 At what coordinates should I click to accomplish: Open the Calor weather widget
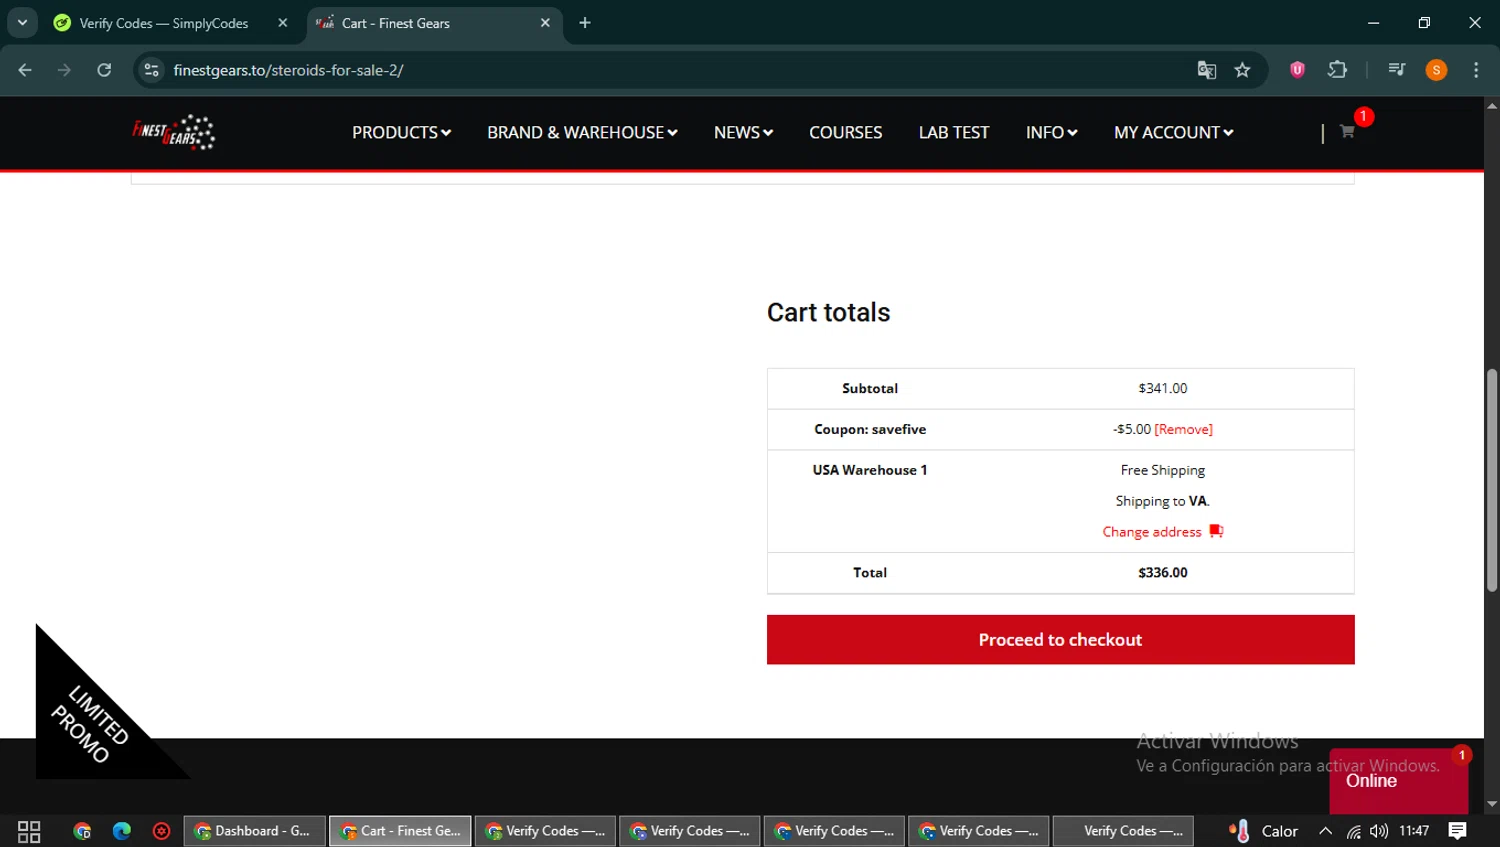(x=1263, y=831)
